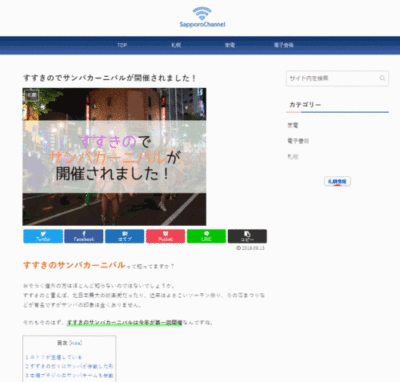Bookmark the article with はてブ
The height and width of the screenshot is (382, 400).
point(125,236)
